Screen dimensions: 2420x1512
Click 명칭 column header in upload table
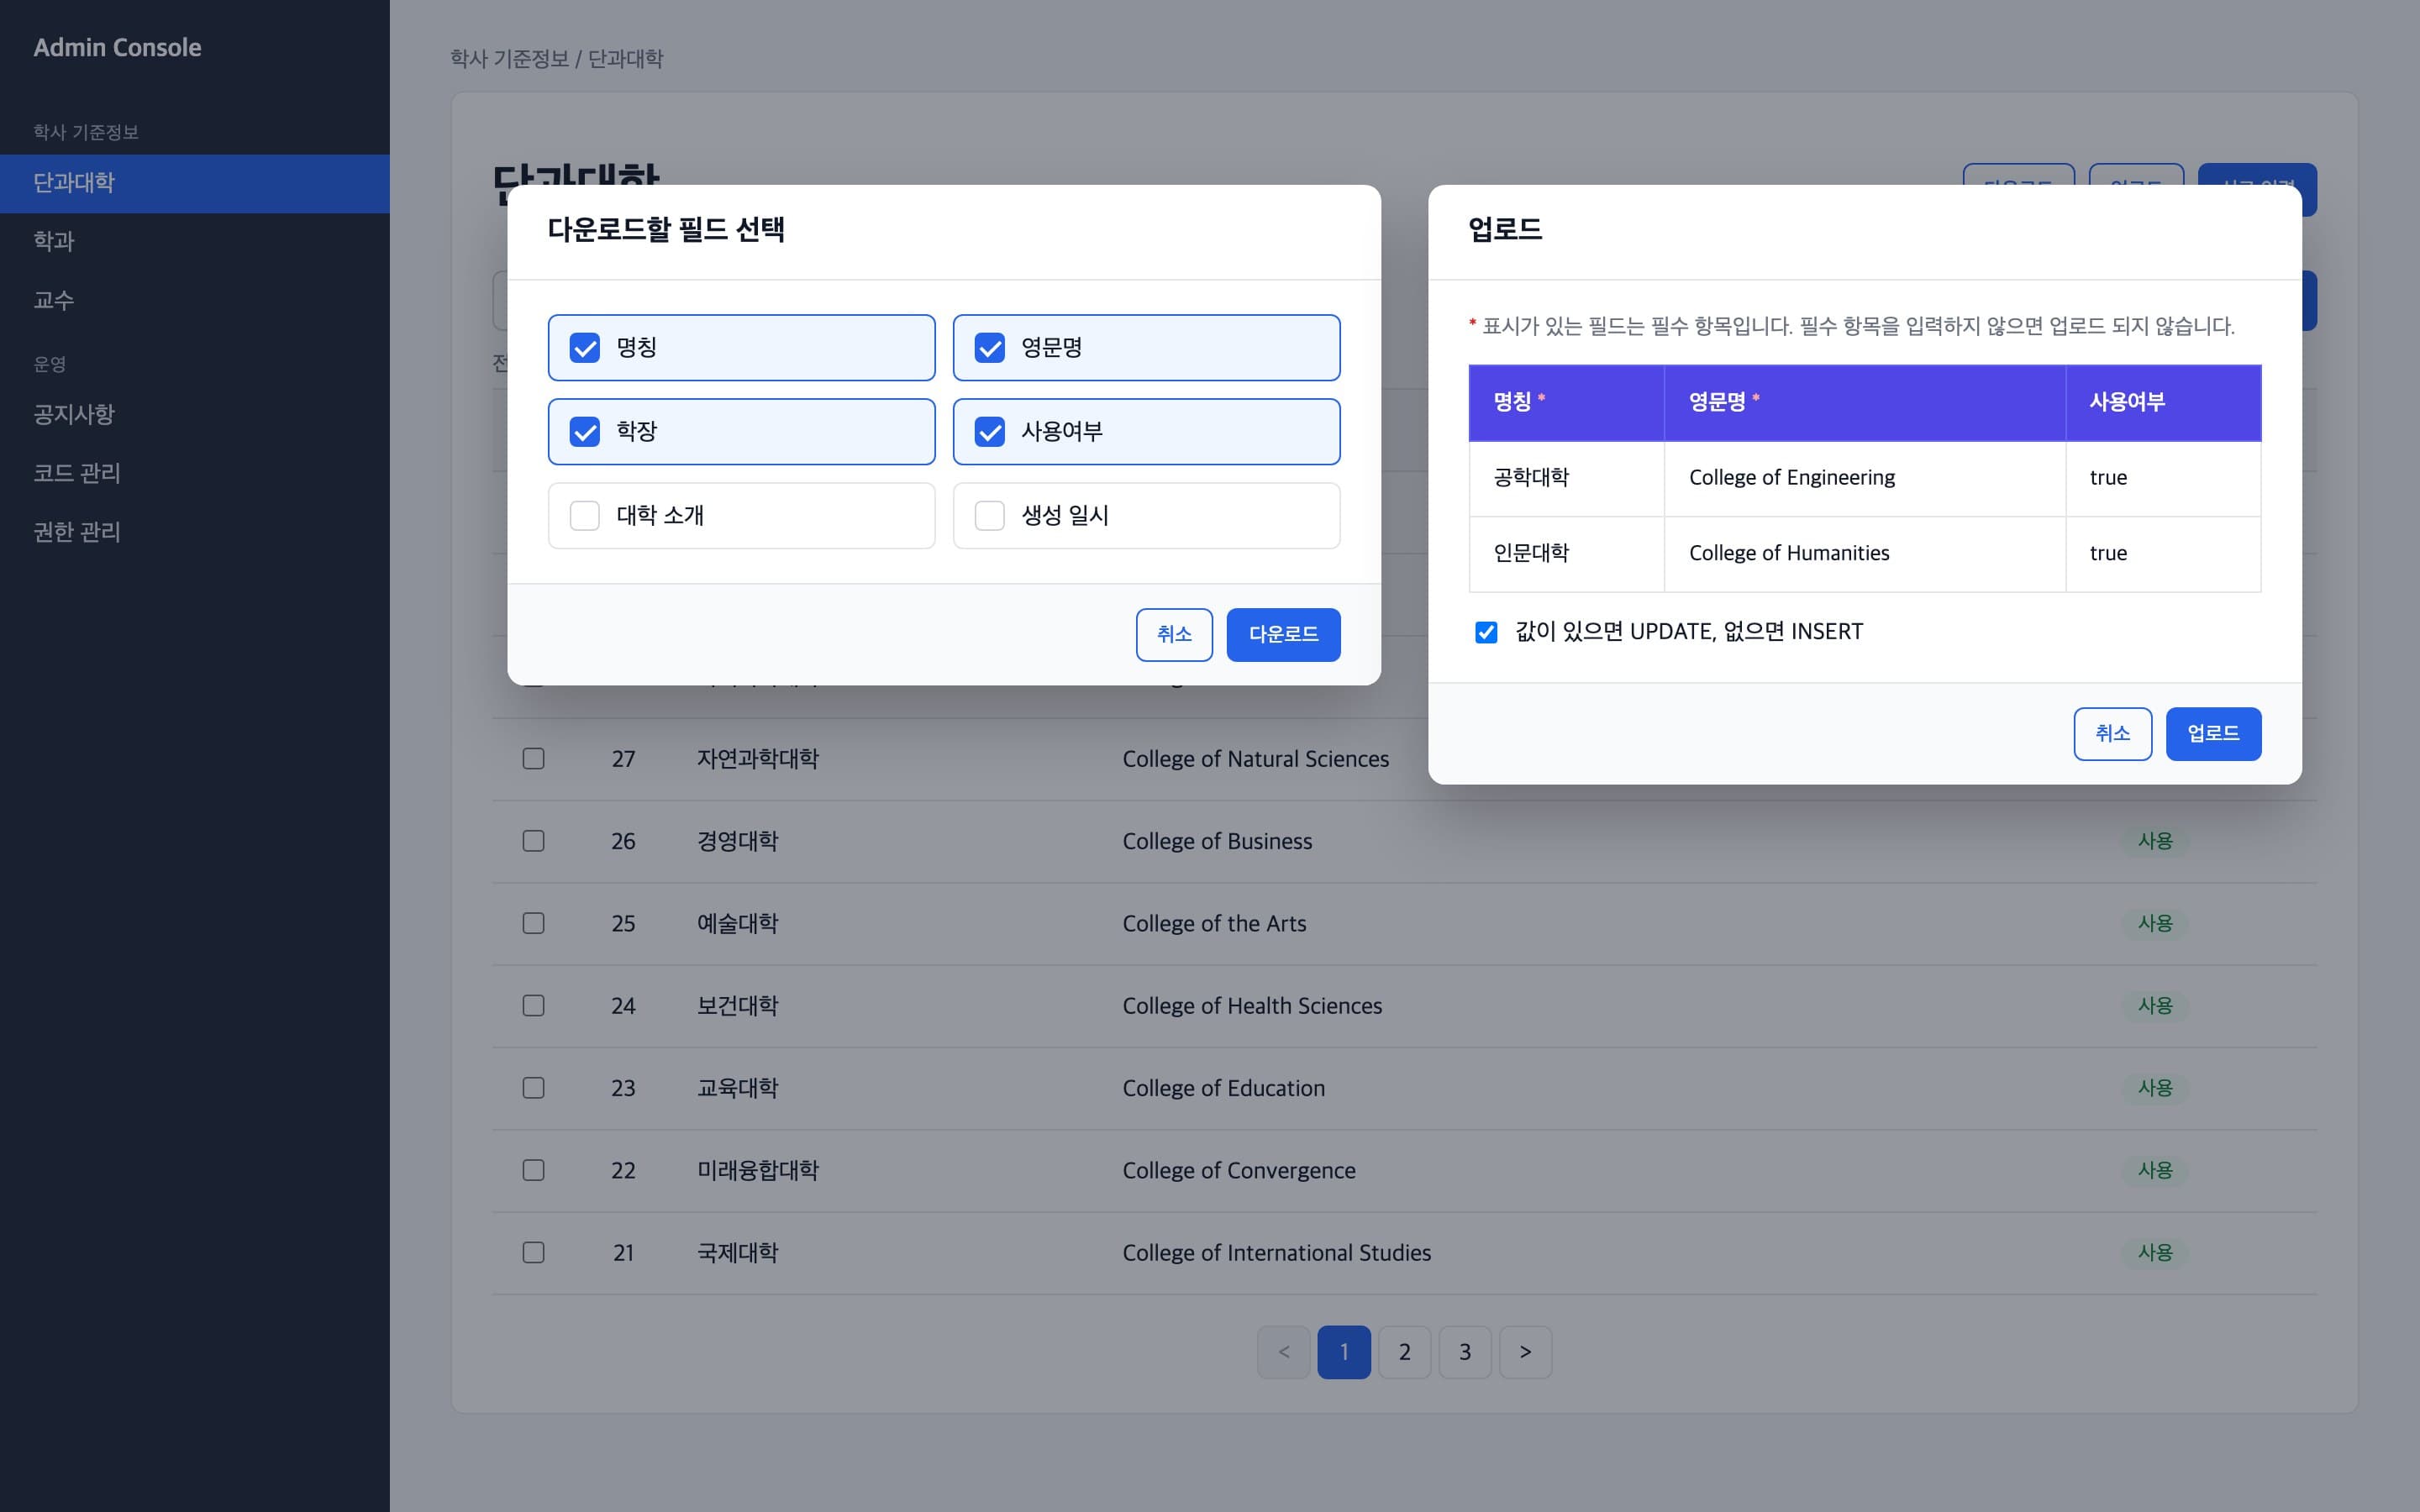(x=1566, y=402)
